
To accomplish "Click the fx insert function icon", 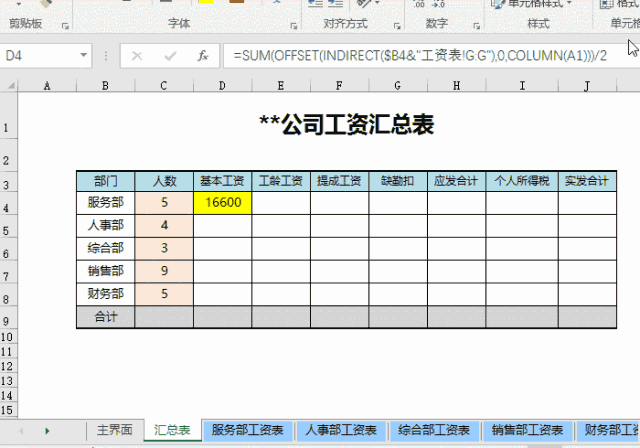I will pyautogui.click(x=203, y=56).
